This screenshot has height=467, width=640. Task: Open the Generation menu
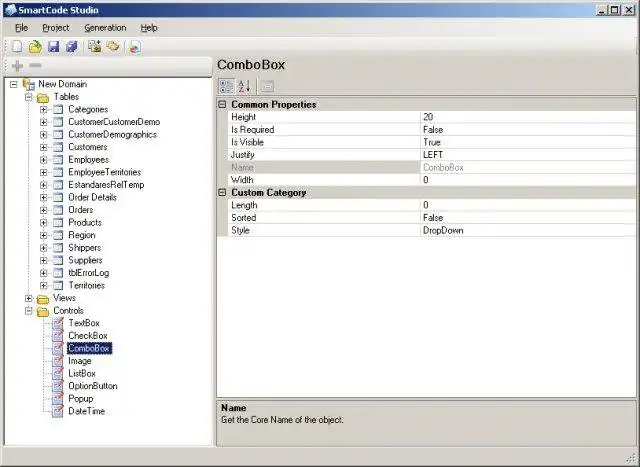105,28
